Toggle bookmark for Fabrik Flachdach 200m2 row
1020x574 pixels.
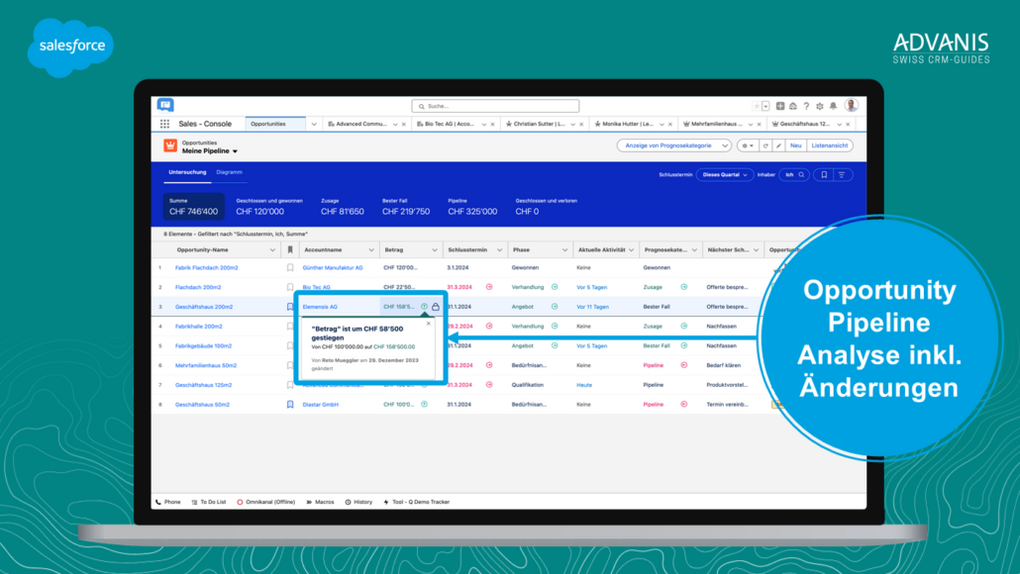290,268
